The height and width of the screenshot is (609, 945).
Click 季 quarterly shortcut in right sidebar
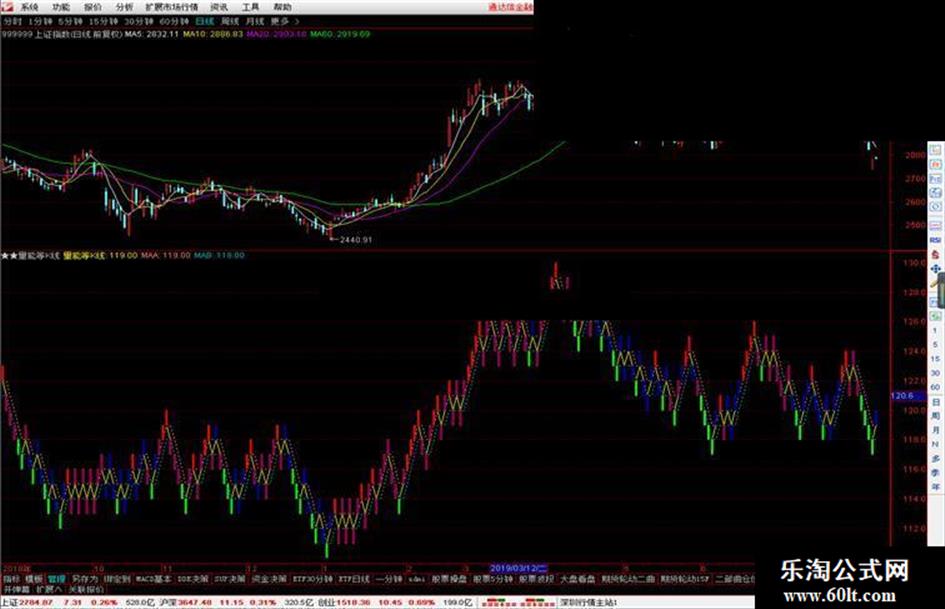pos(935,472)
